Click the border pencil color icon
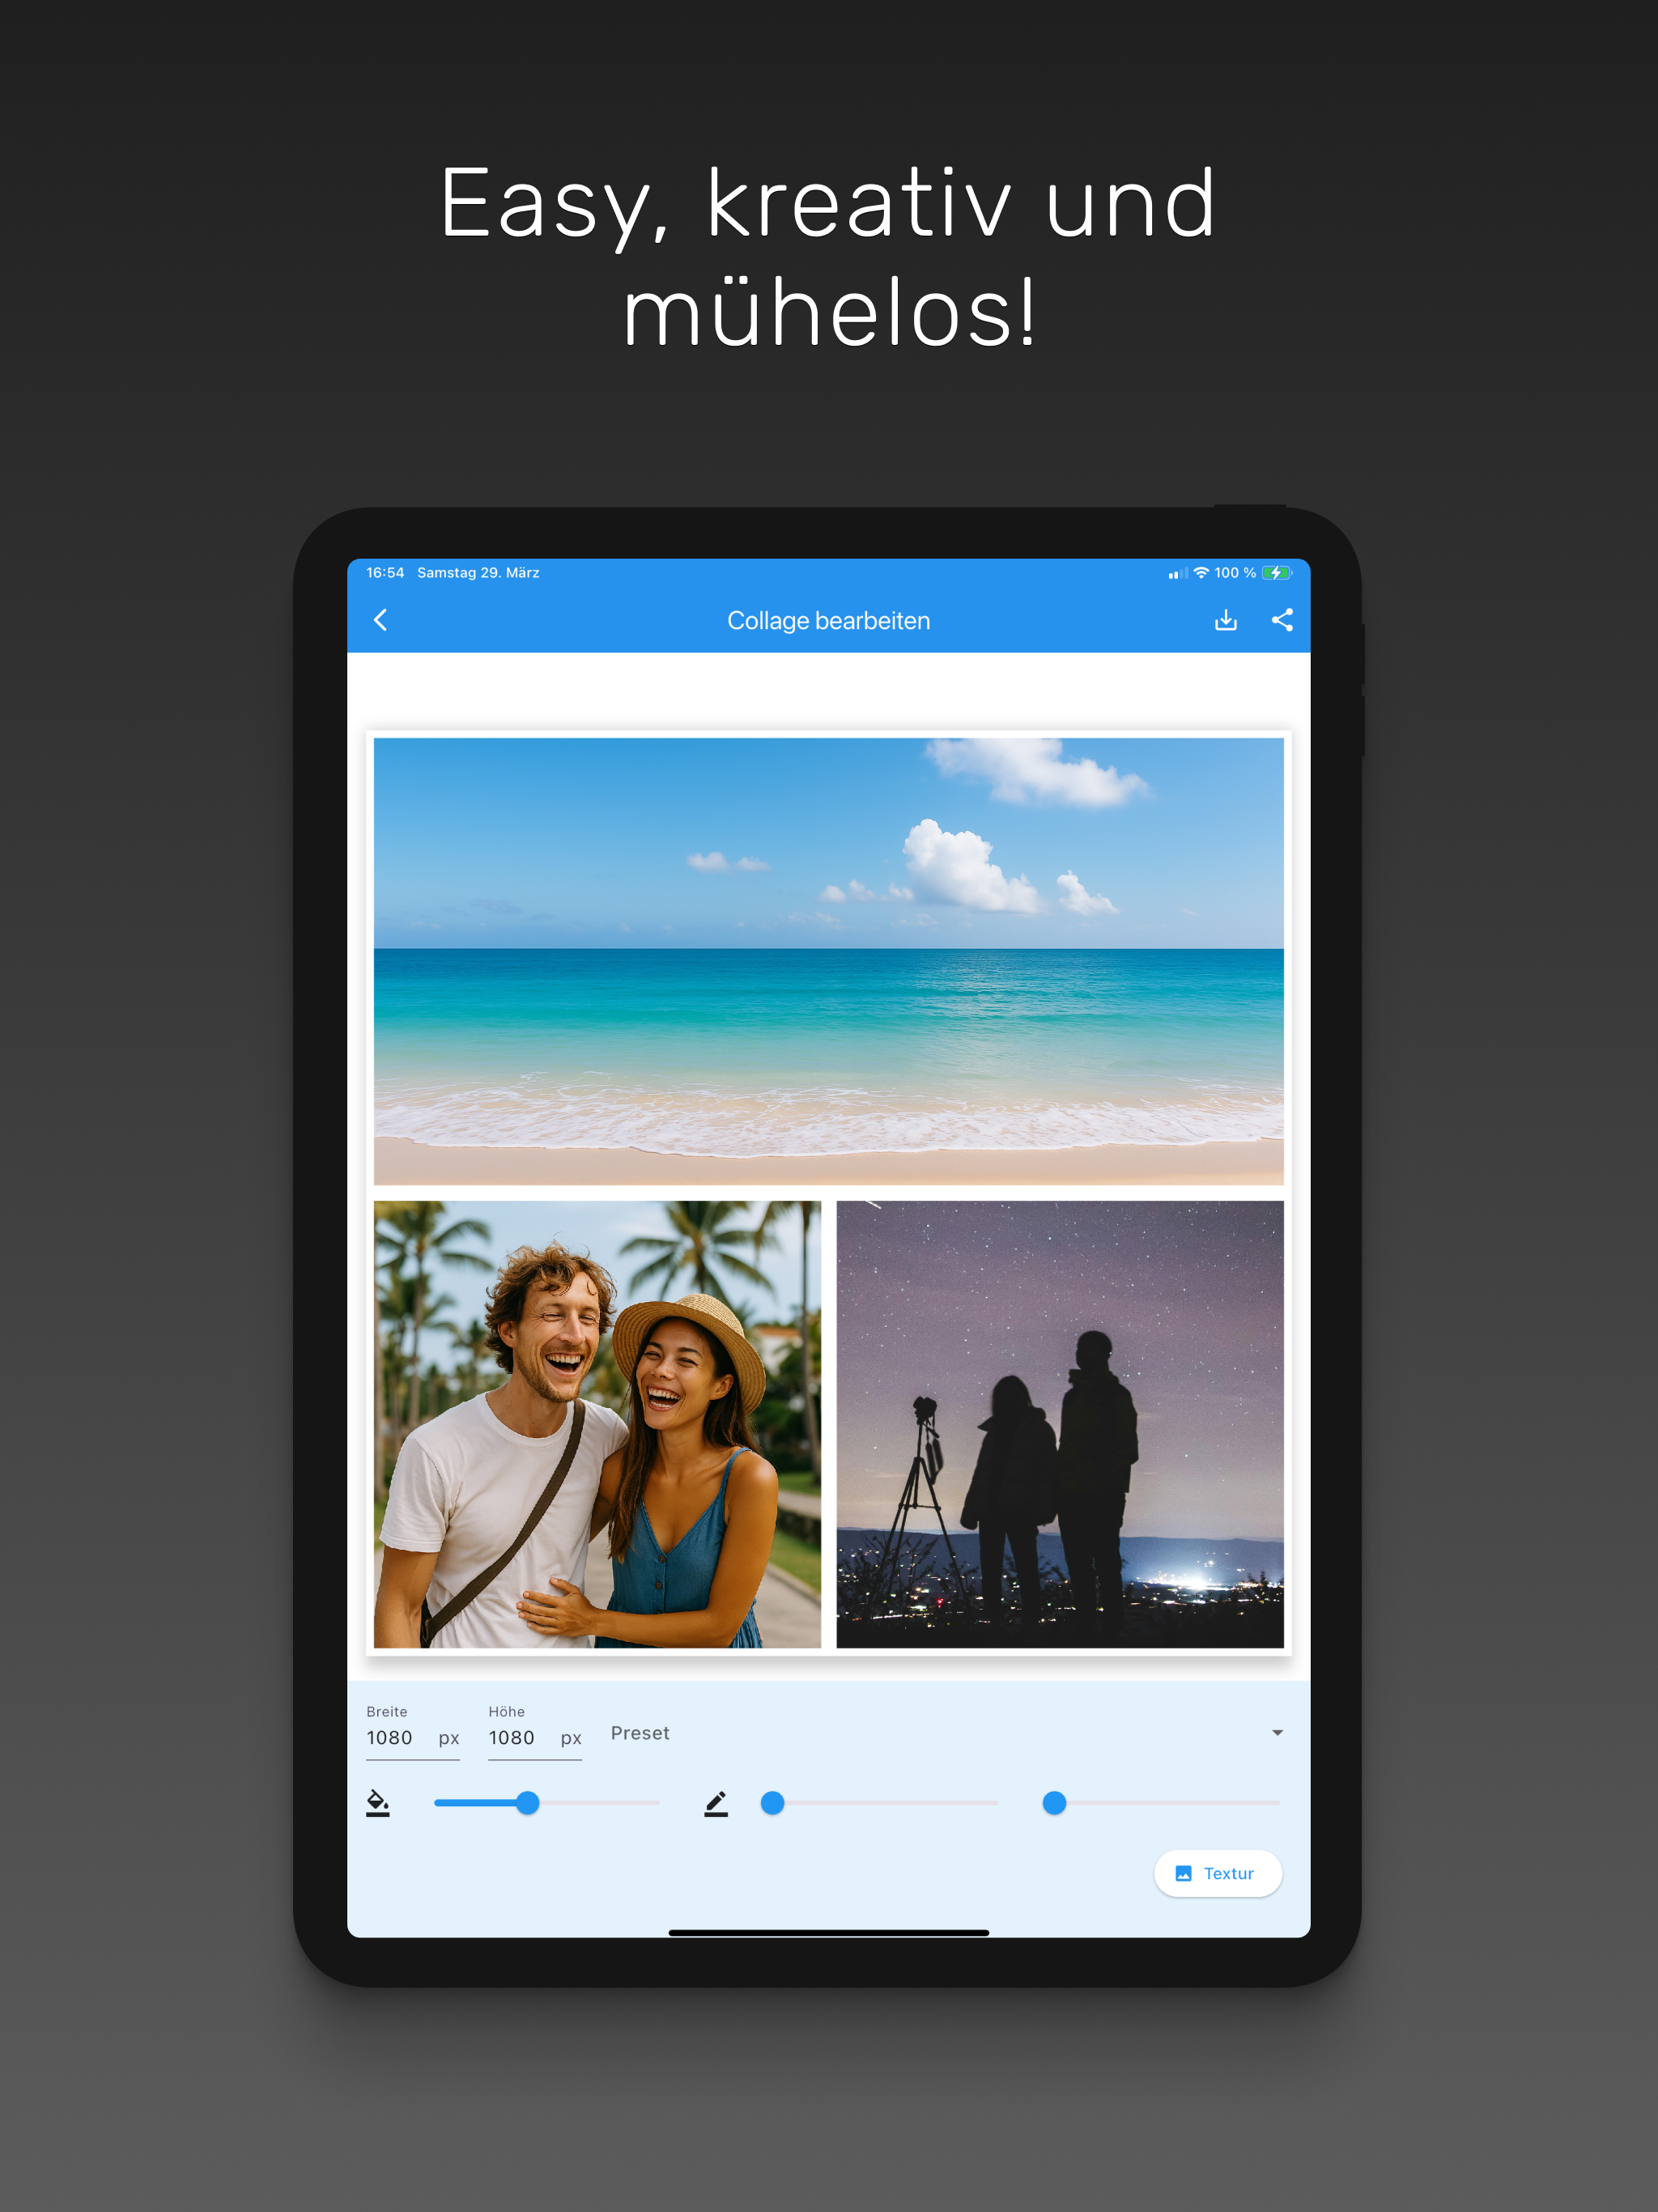Image resolution: width=1658 pixels, height=2212 pixels. (x=716, y=1803)
